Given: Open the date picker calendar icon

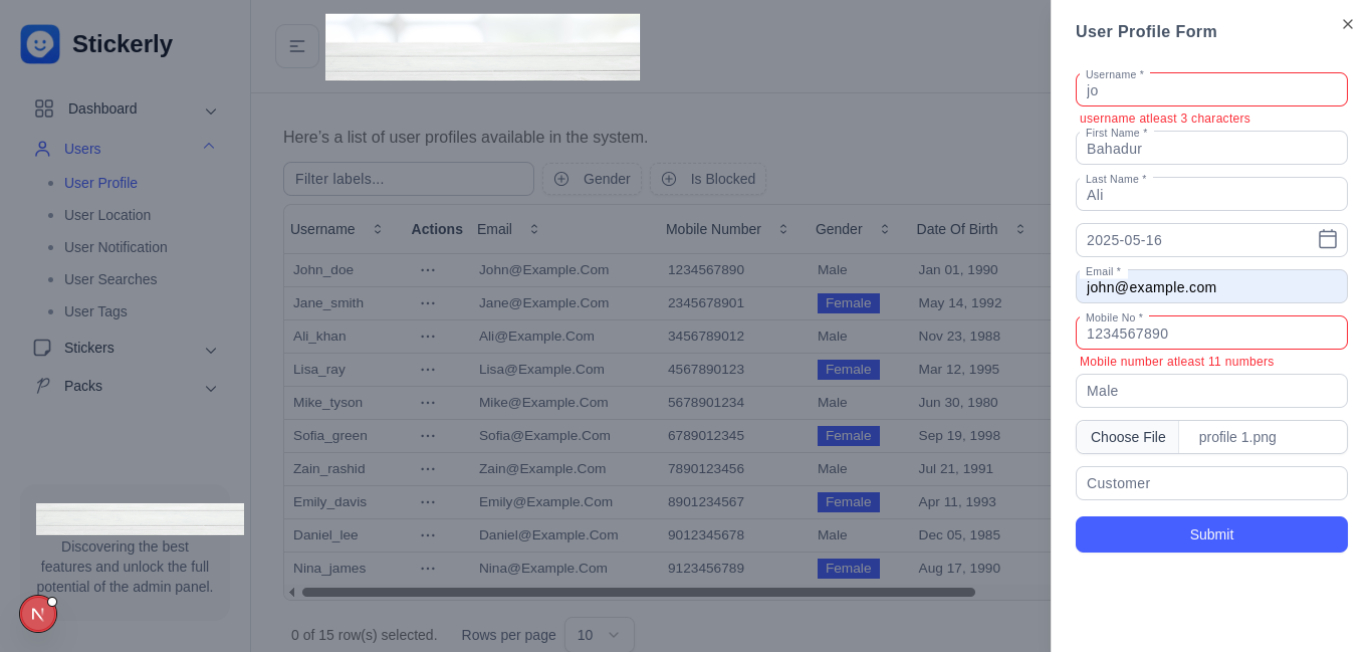Looking at the screenshot, I should 1327,239.
